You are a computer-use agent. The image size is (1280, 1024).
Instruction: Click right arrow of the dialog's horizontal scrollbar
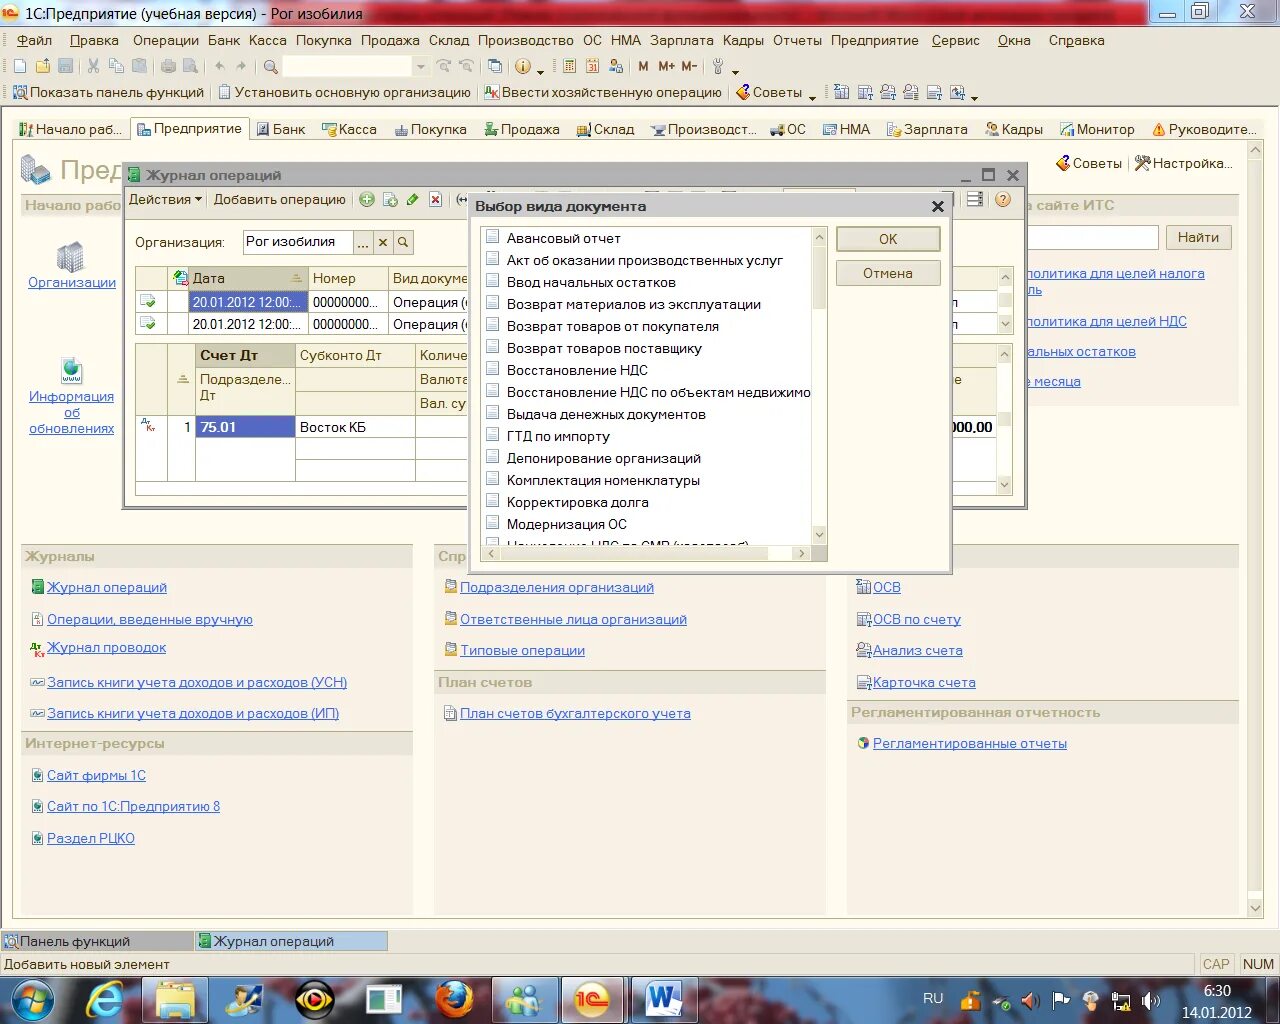tap(801, 553)
